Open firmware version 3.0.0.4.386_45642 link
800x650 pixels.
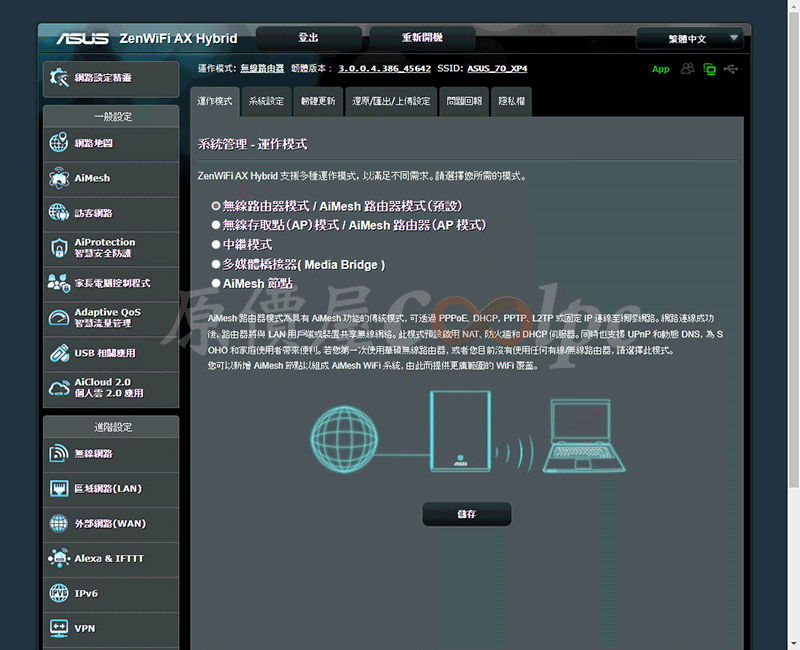click(x=385, y=68)
